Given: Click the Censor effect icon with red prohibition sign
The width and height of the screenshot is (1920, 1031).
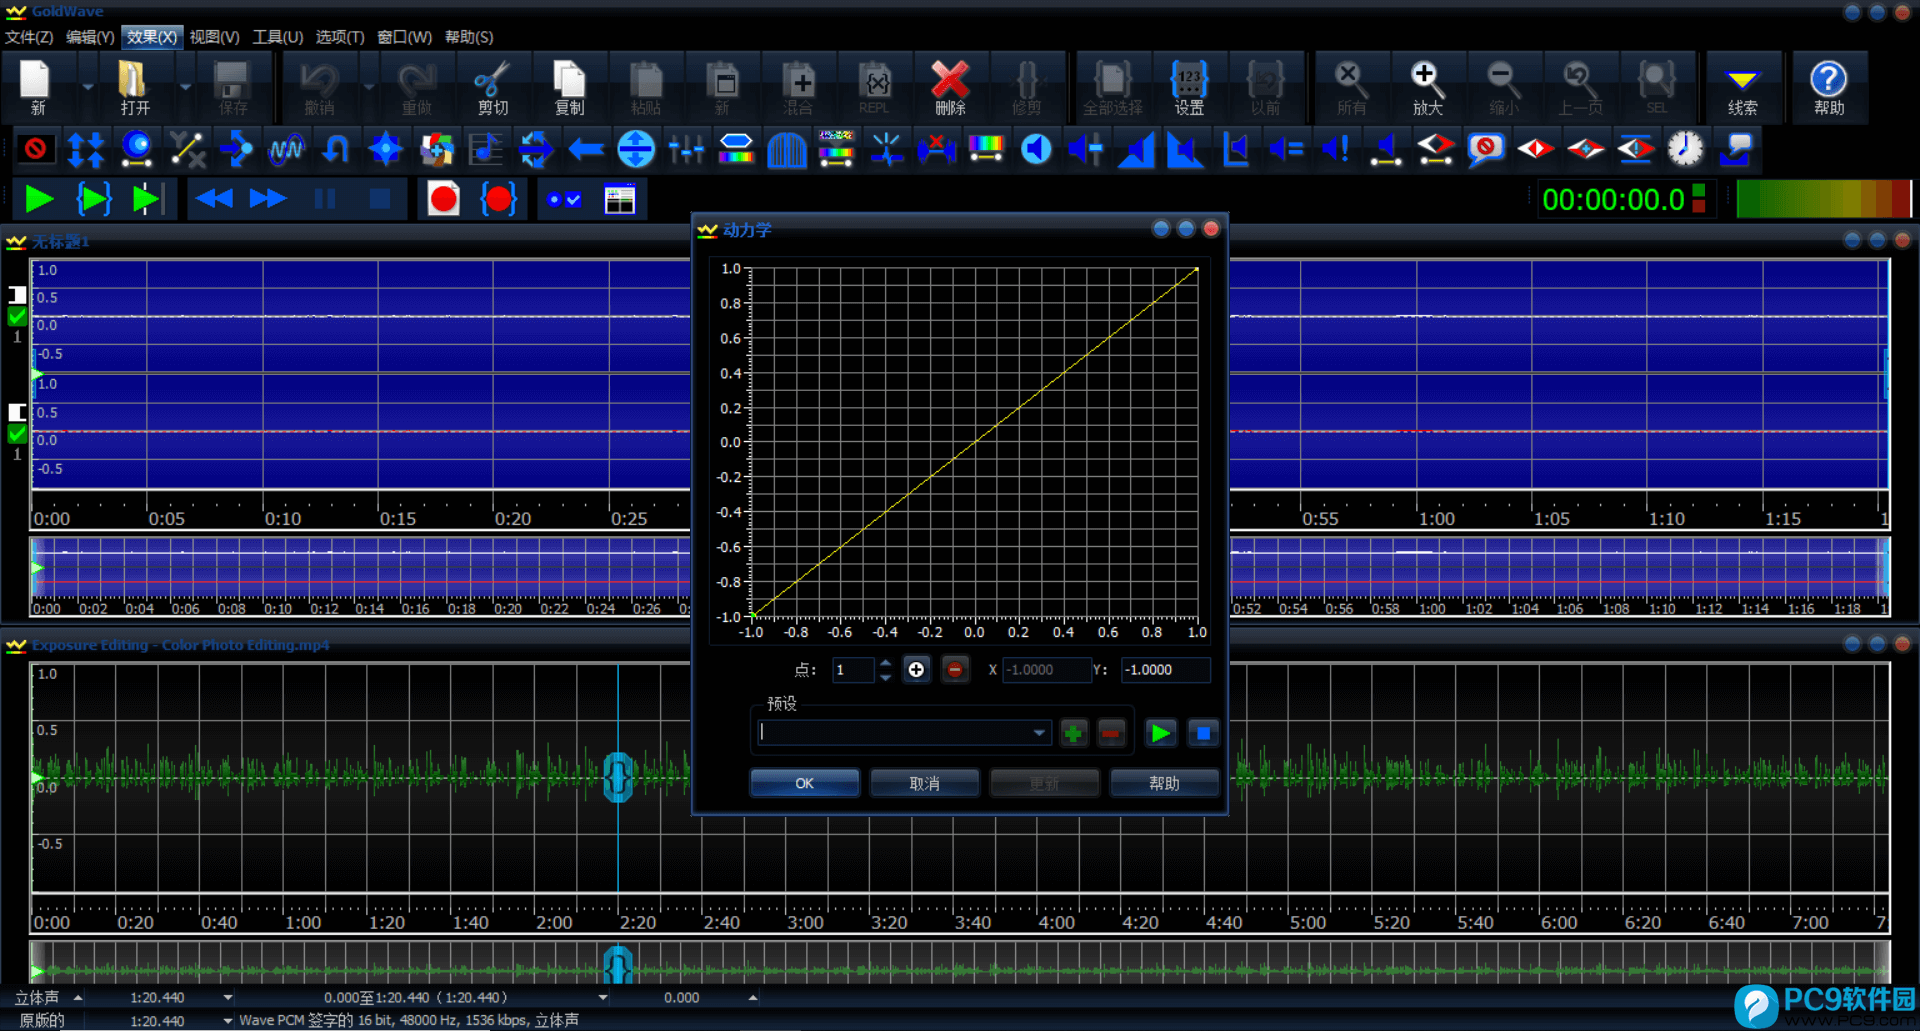Looking at the screenshot, I should click(35, 150).
